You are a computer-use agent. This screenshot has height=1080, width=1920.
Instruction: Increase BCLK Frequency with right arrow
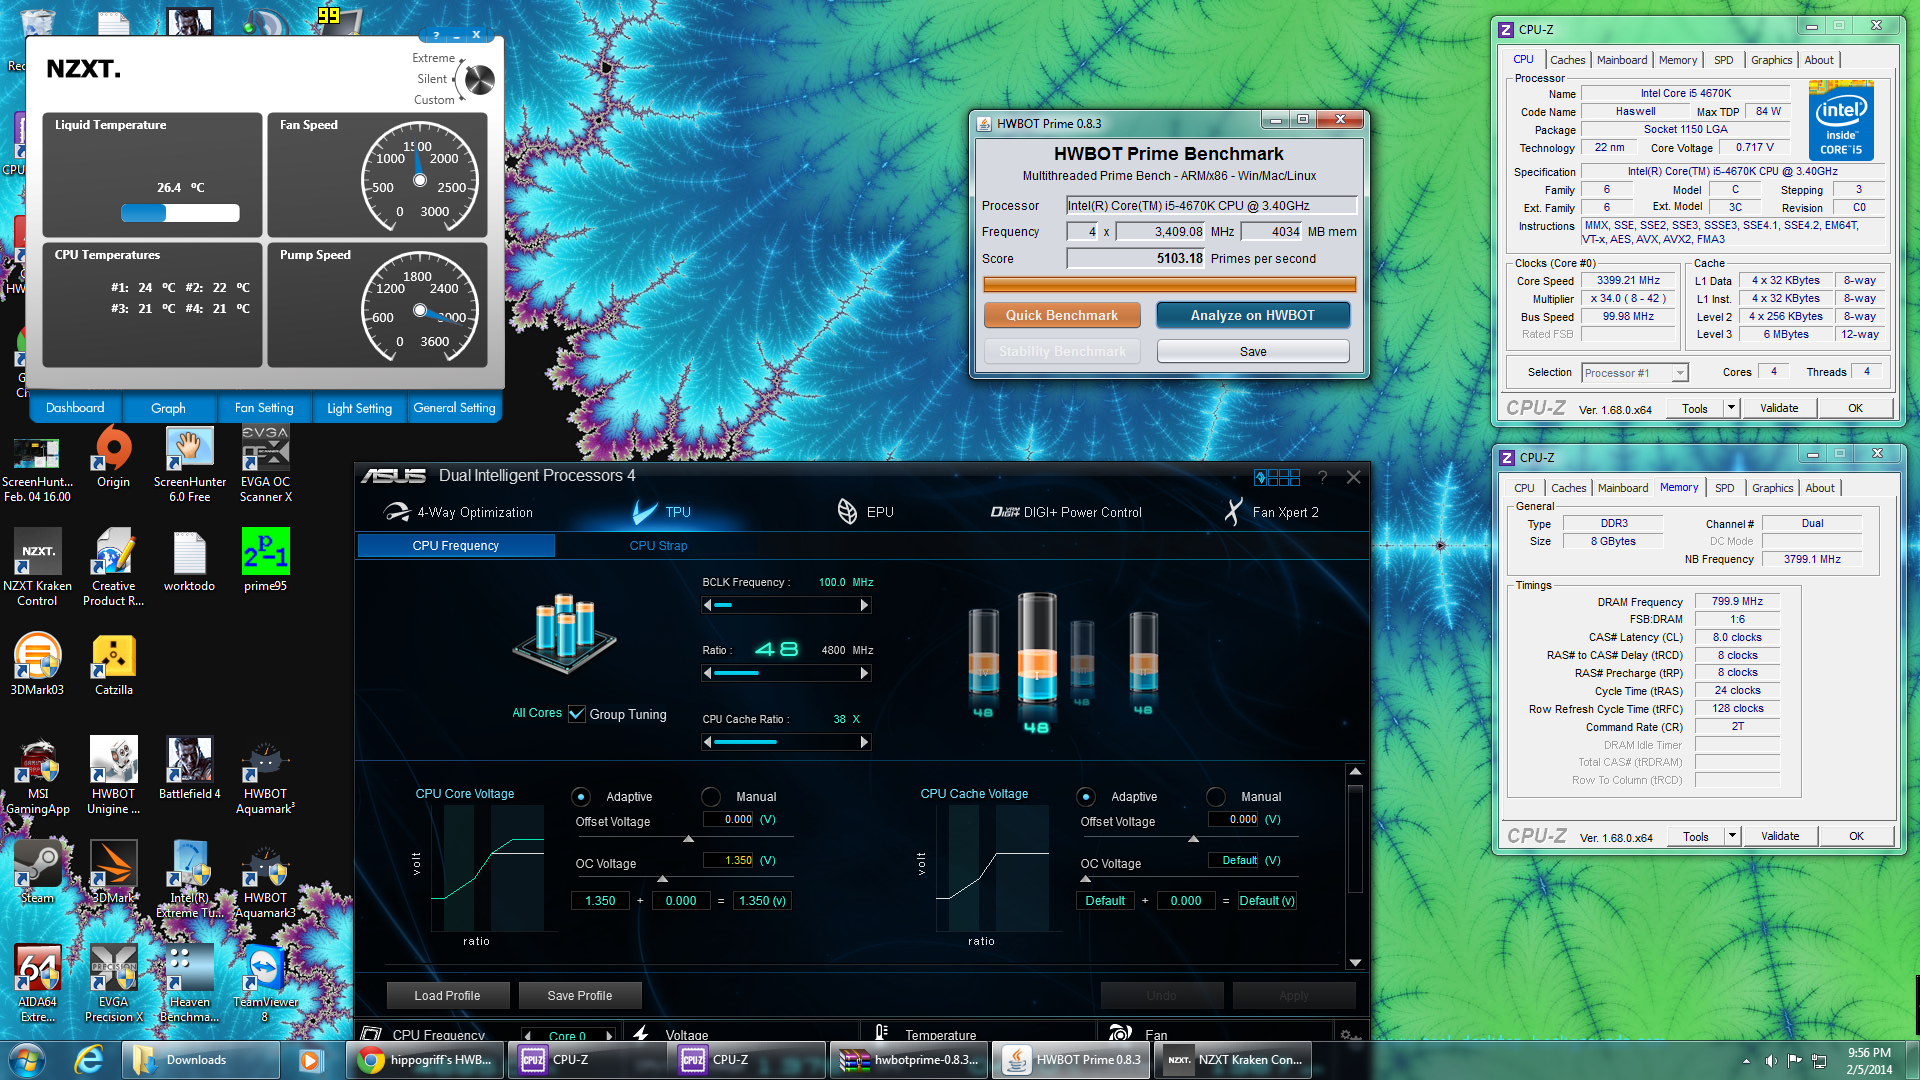[x=864, y=605]
